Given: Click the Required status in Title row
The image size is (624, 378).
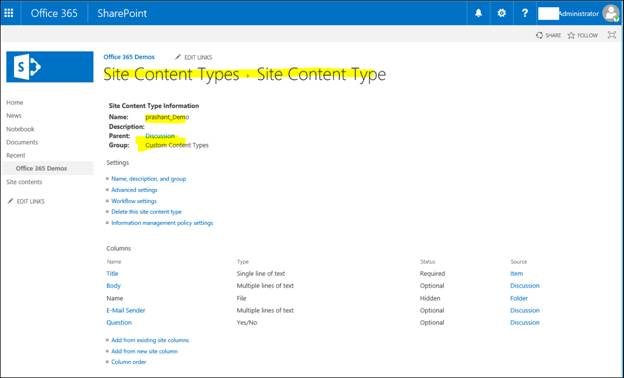Looking at the screenshot, I should pos(432,273).
